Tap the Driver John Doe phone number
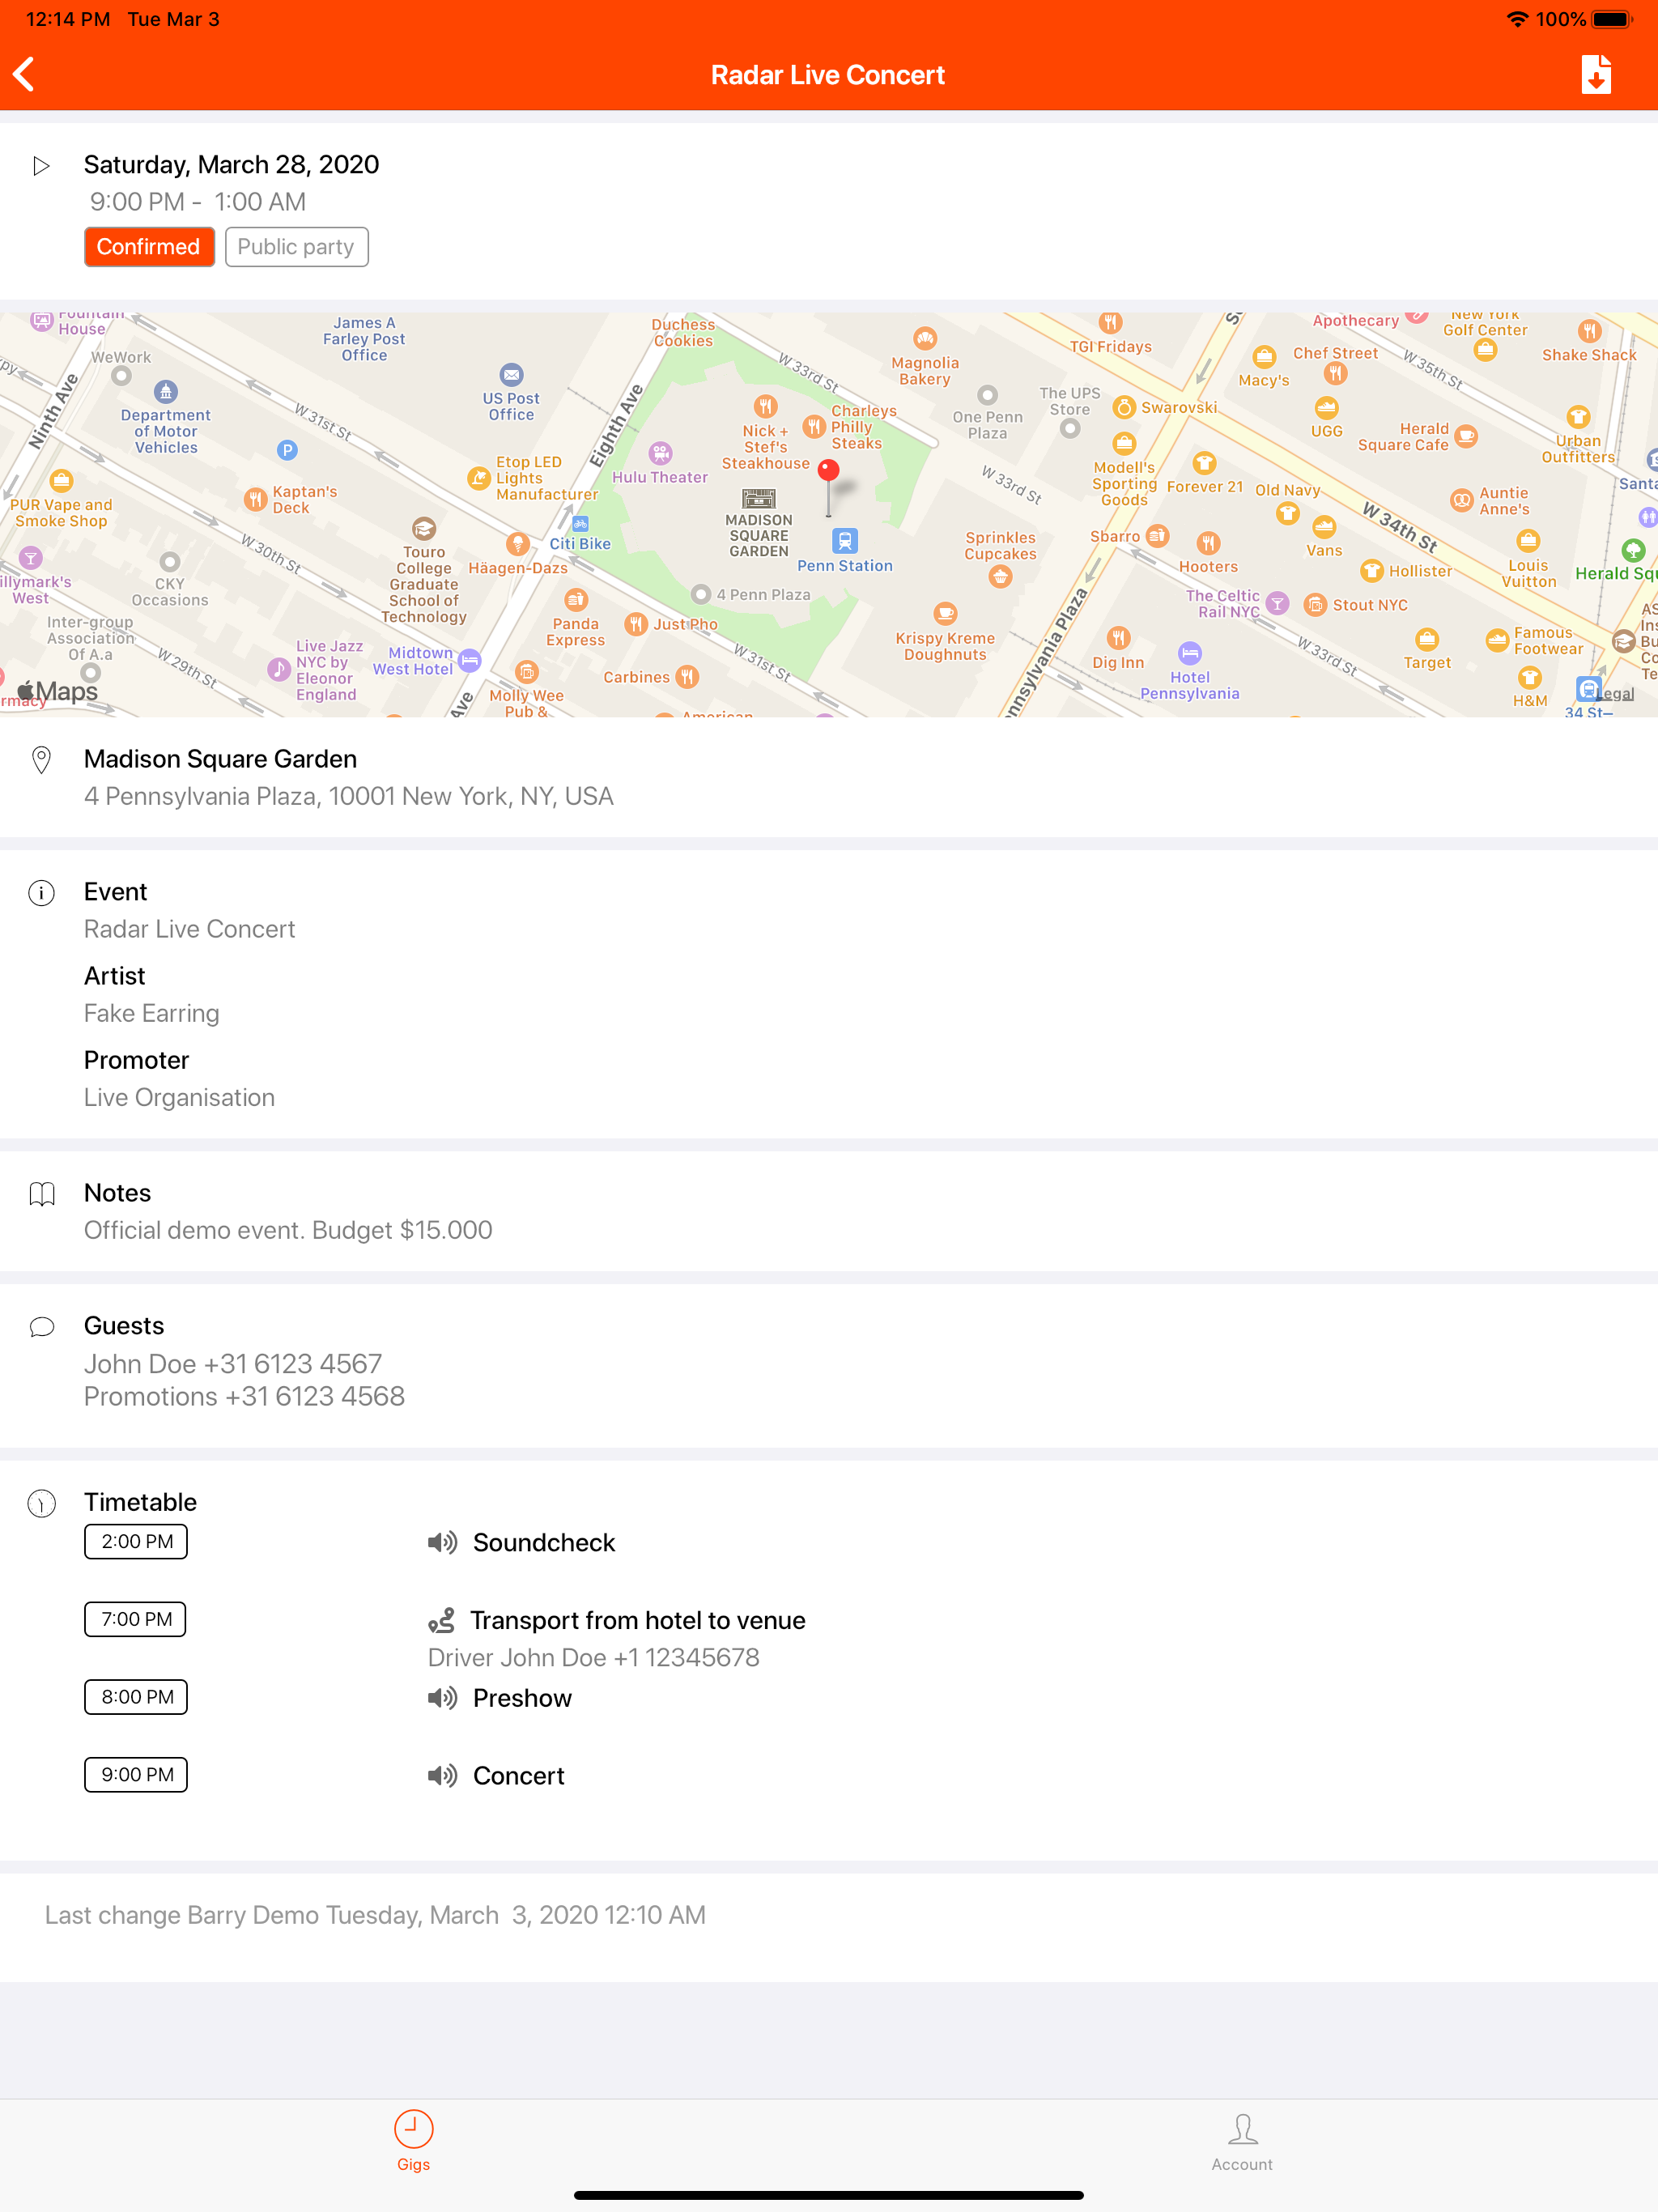 593,1658
